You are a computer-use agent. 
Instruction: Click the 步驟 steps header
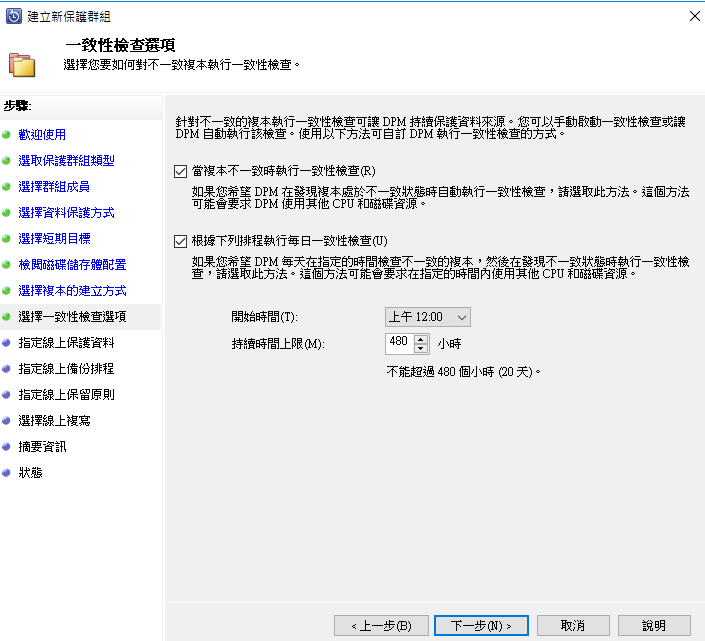pyautogui.click(x=18, y=106)
